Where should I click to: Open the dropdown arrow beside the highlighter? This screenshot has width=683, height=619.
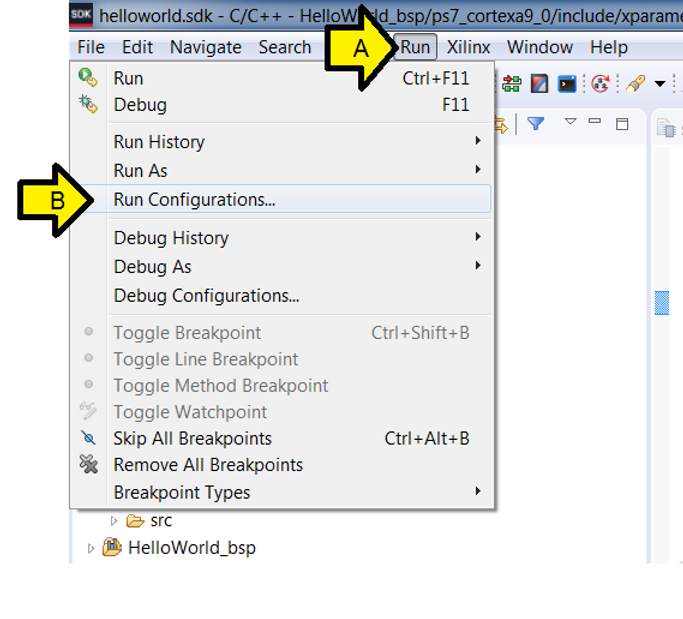pyautogui.click(x=660, y=85)
